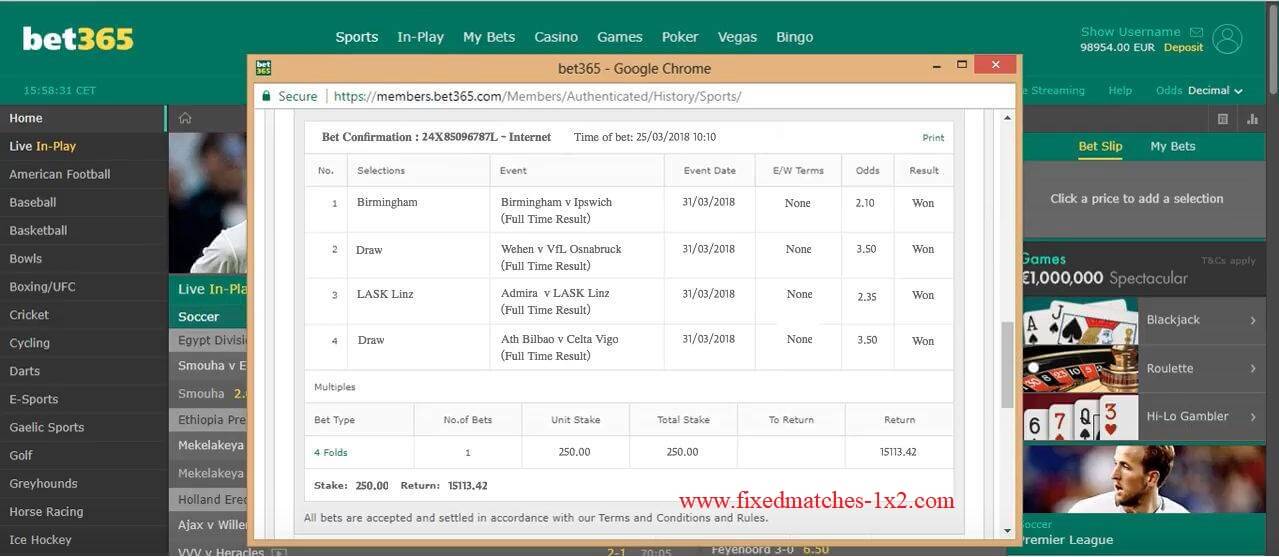Open Cricket in the sidebar
This screenshot has height=557, width=1279.
pyautogui.click(x=83, y=314)
